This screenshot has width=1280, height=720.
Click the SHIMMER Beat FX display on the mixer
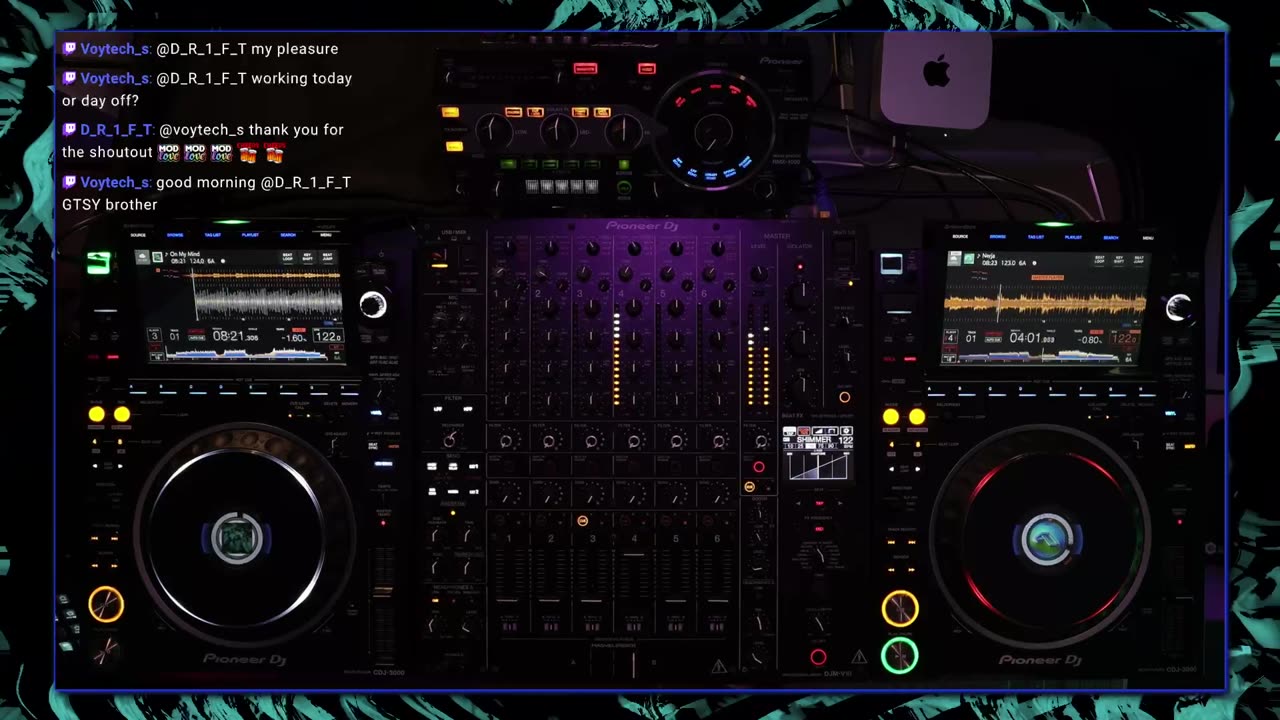pyautogui.click(x=818, y=453)
